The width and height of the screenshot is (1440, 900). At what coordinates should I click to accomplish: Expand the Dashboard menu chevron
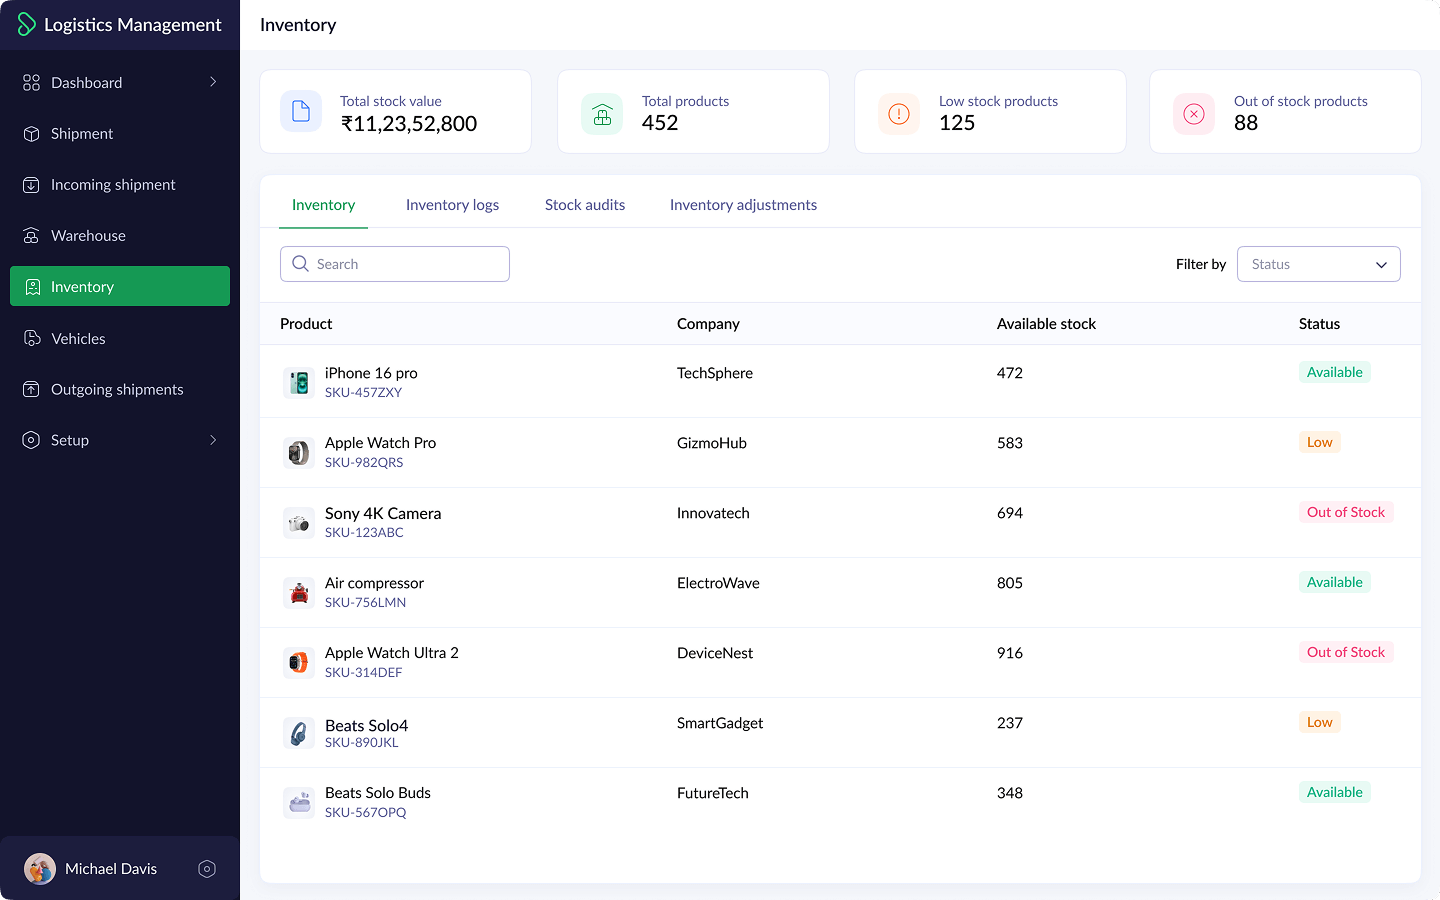[213, 82]
